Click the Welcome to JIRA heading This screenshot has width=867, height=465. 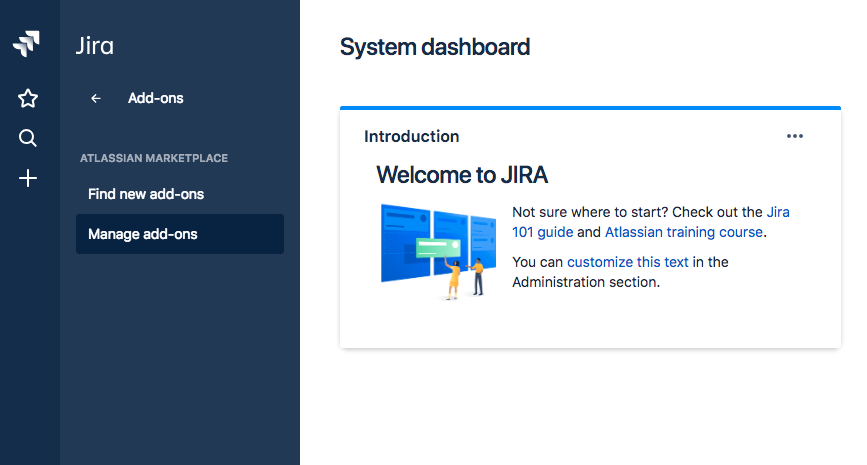462,175
